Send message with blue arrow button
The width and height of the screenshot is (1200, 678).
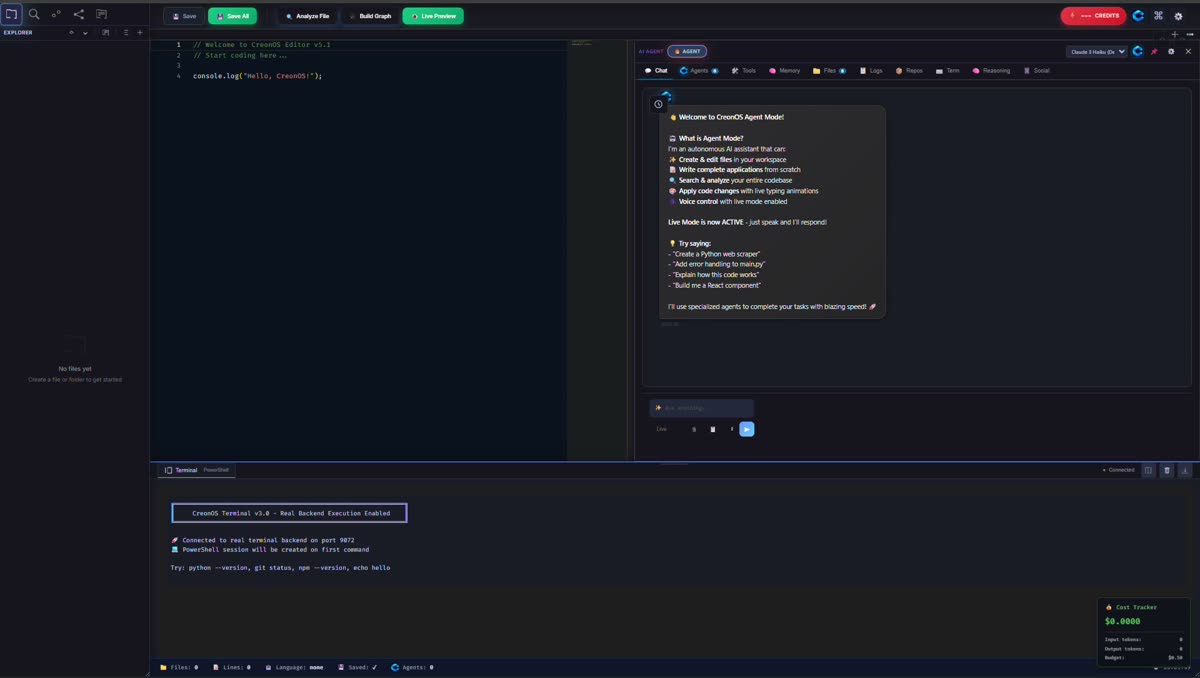[747, 429]
